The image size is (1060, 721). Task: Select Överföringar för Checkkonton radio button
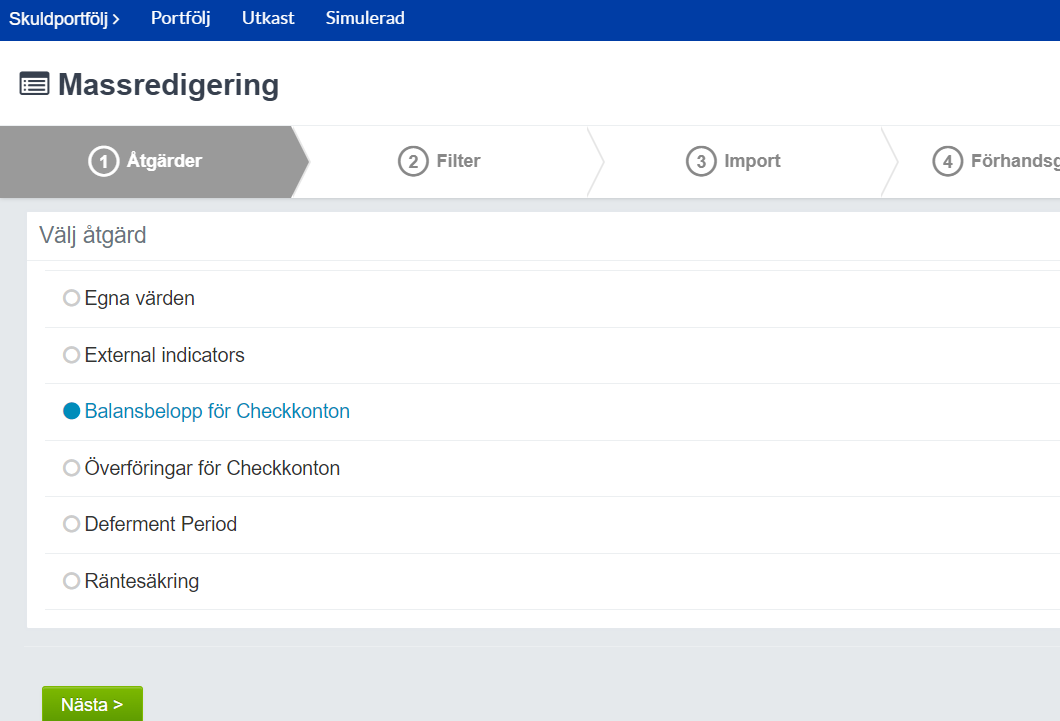coord(71,468)
